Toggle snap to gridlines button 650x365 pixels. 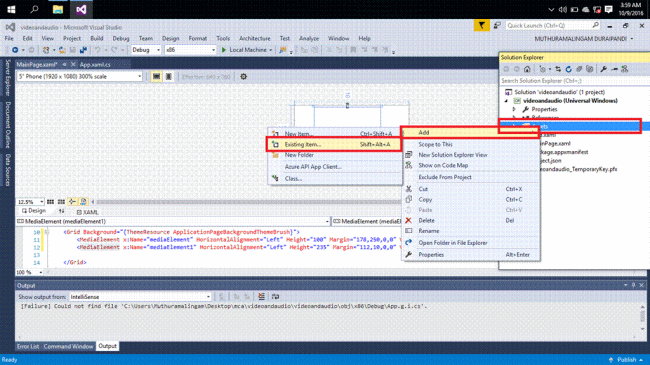click(61, 202)
